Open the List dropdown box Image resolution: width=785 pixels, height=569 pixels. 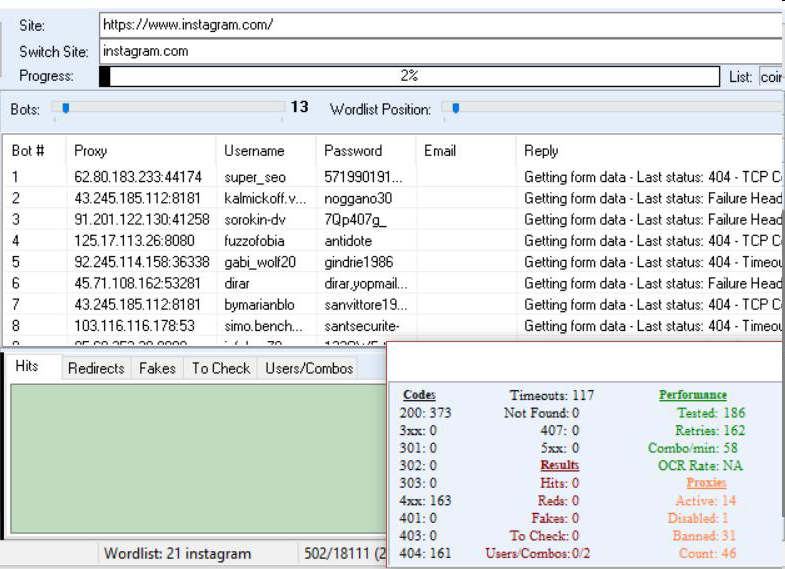(x=771, y=77)
